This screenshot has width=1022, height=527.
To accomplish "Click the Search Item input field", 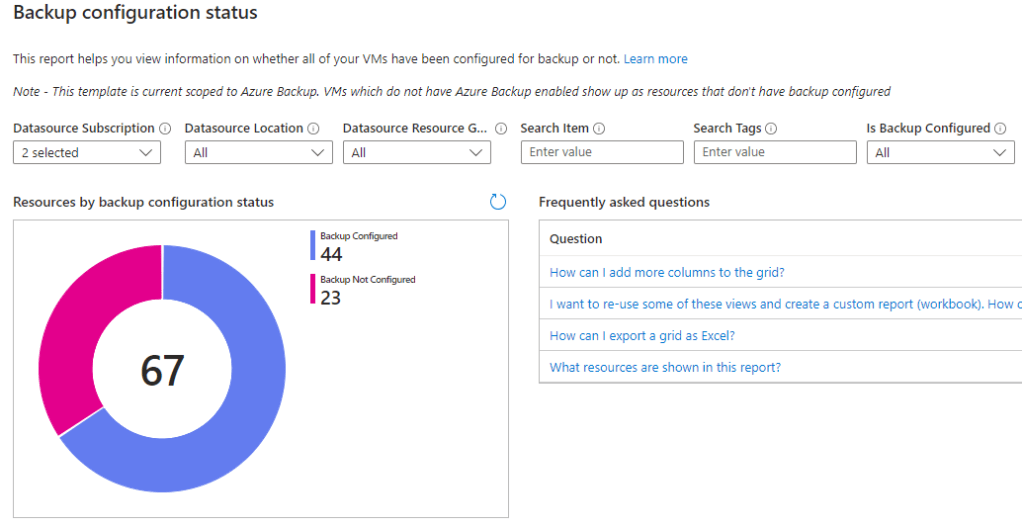I will pyautogui.click(x=602, y=153).
